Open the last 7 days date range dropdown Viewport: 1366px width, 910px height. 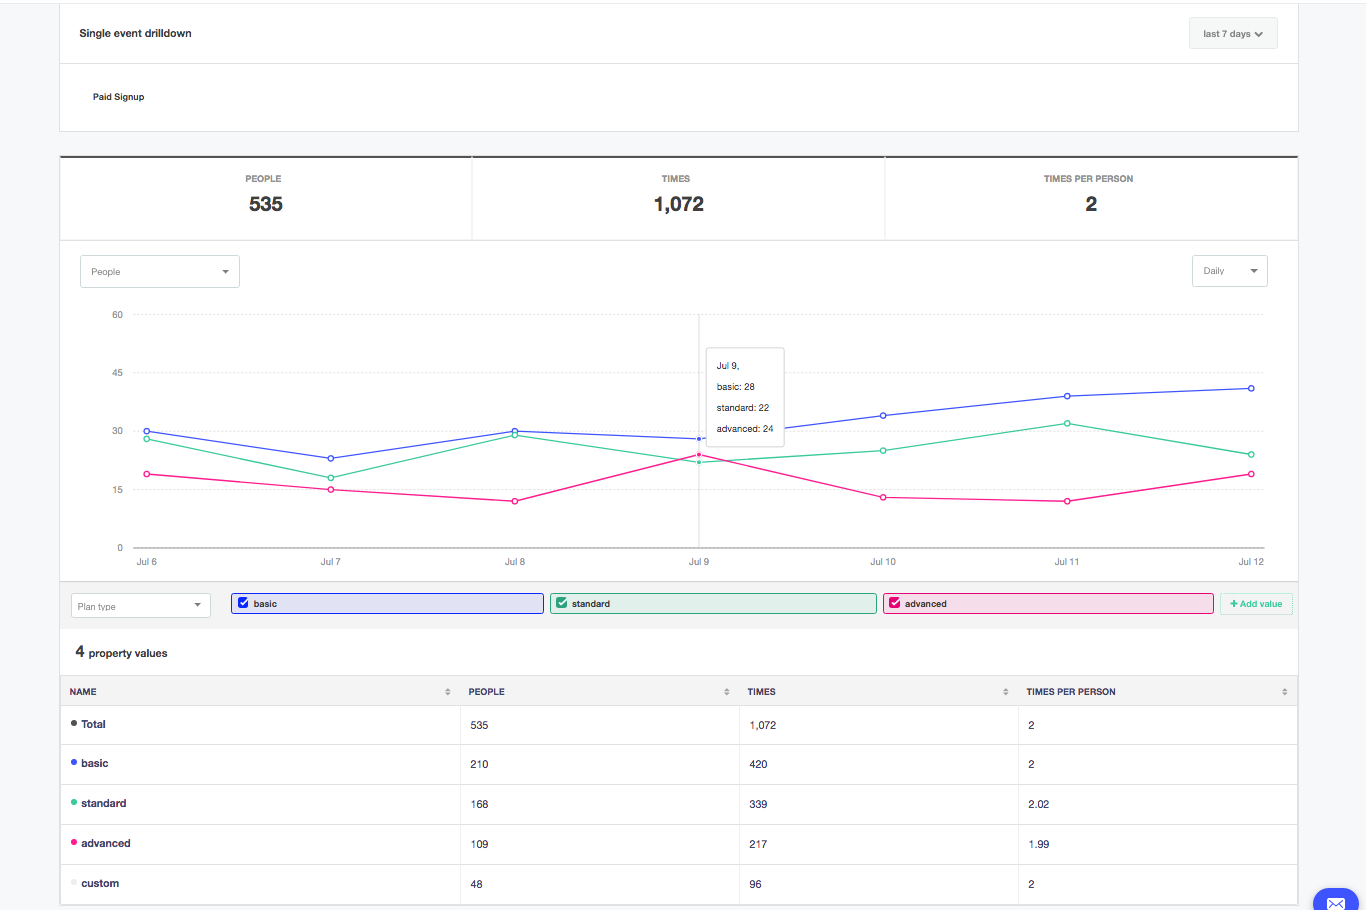[1232, 32]
